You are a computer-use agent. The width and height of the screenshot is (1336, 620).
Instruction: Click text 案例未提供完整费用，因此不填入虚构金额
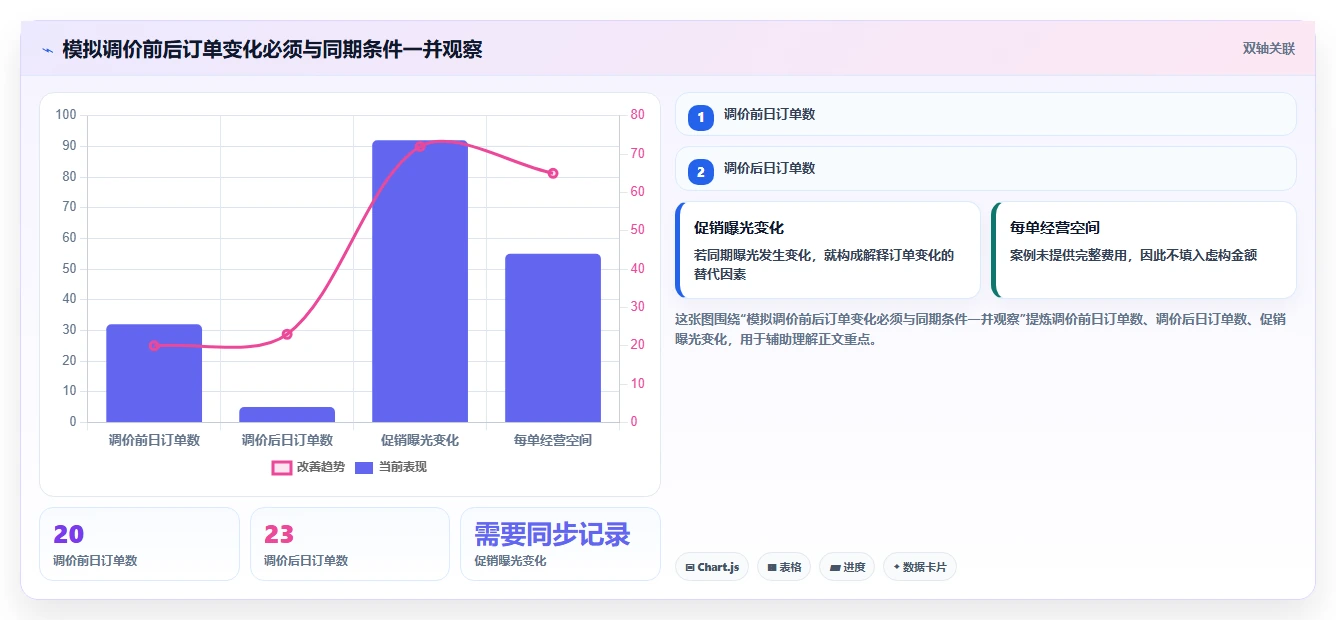point(1133,255)
